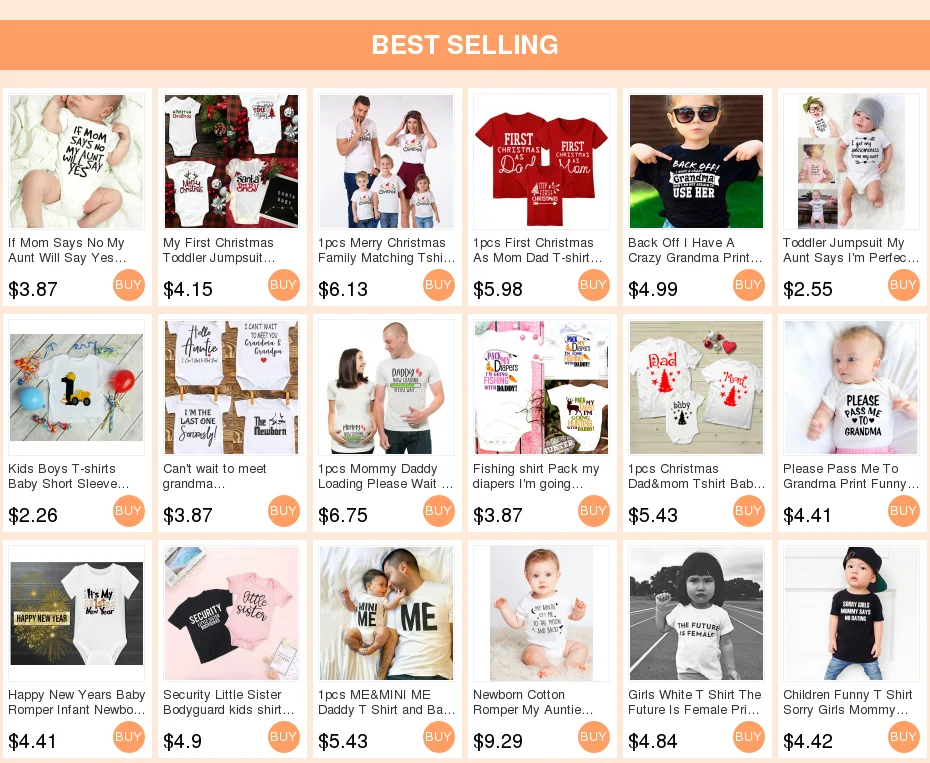This screenshot has height=763, width=930.
Task: Open the Can't wait to meet grandma link
Action: pyautogui.click(x=215, y=476)
